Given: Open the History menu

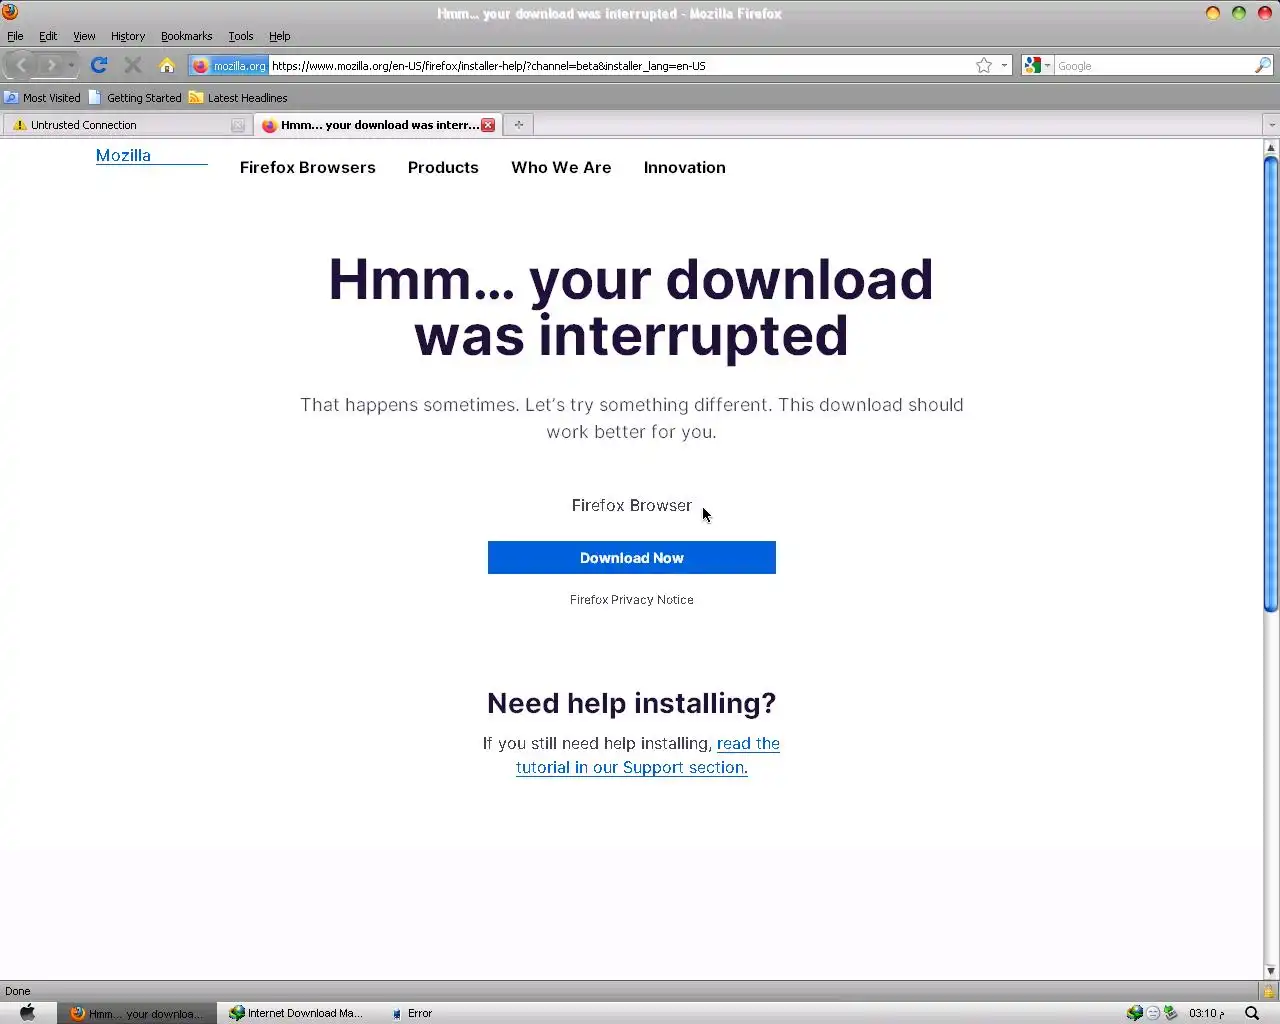Looking at the screenshot, I should (x=128, y=36).
